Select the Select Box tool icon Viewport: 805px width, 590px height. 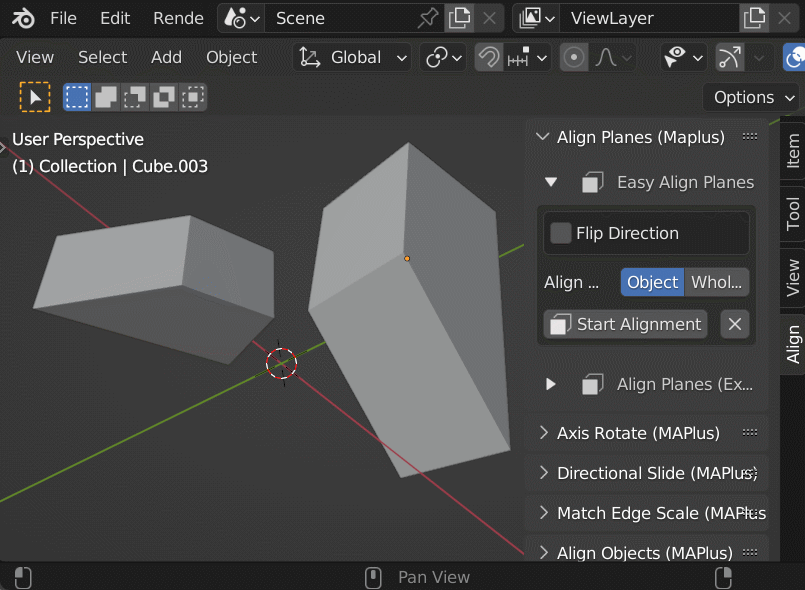35,97
